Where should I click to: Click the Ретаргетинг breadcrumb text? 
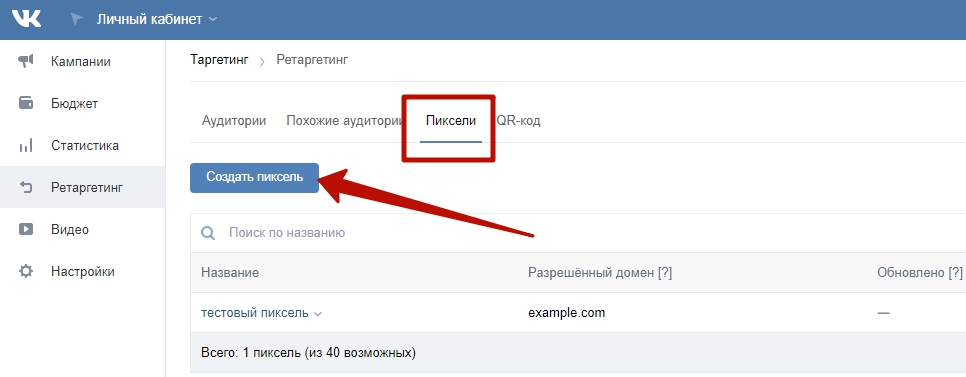(x=312, y=60)
